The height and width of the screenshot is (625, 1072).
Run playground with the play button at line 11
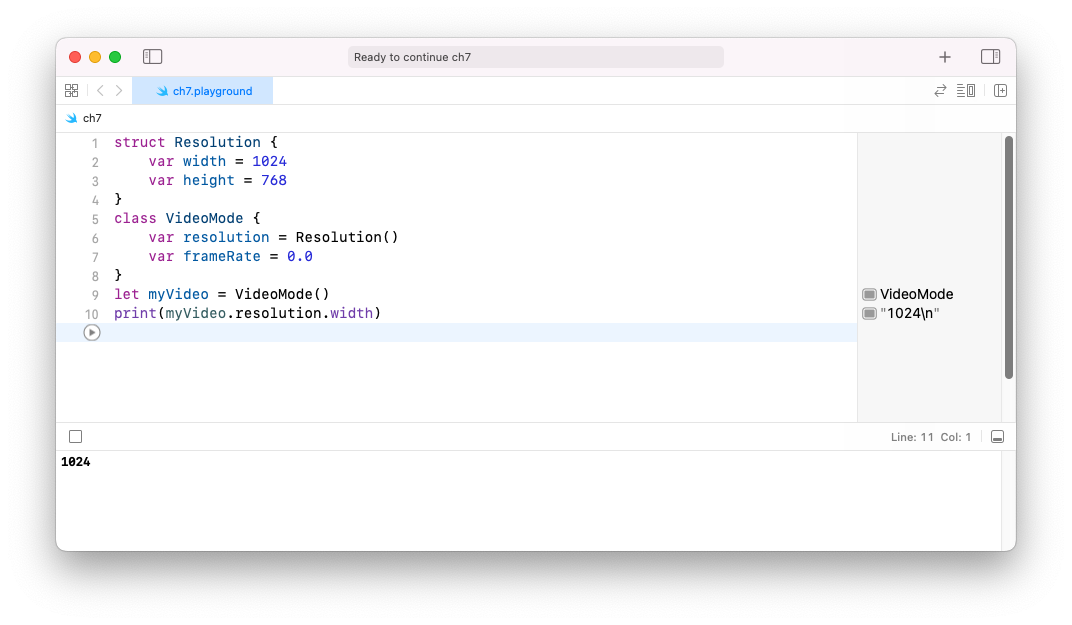(92, 332)
